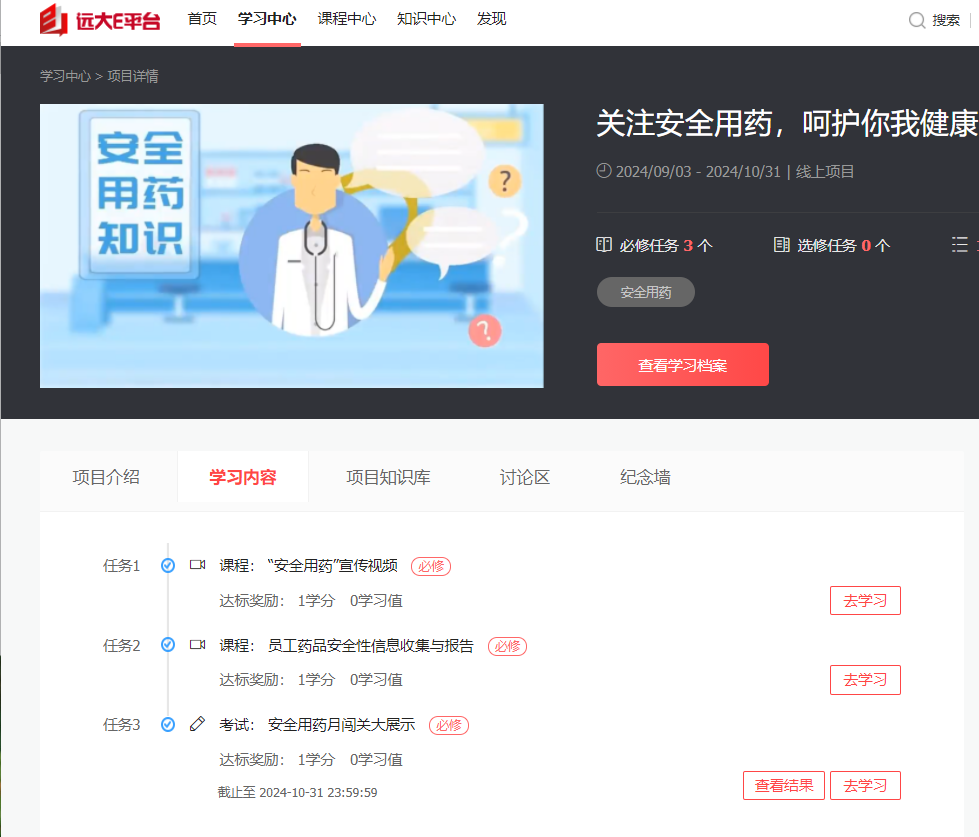Click the clock icon beside the project dates
The height and width of the screenshot is (837, 979).
tap(603, 171)
